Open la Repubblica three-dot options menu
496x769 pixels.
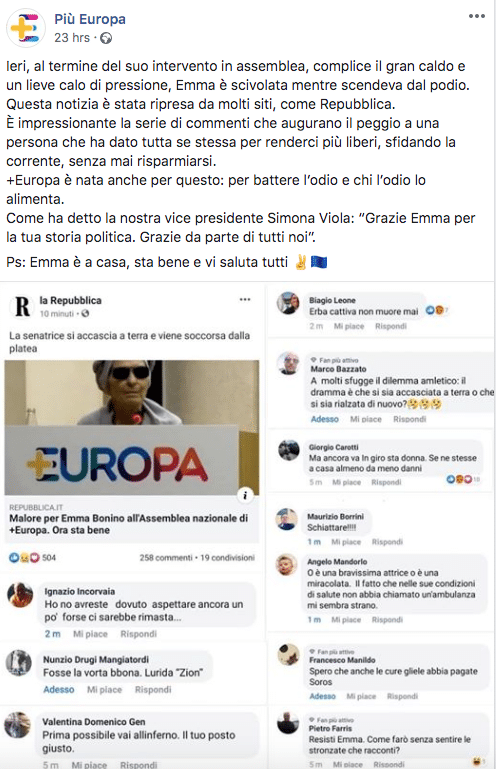point(245,300)
